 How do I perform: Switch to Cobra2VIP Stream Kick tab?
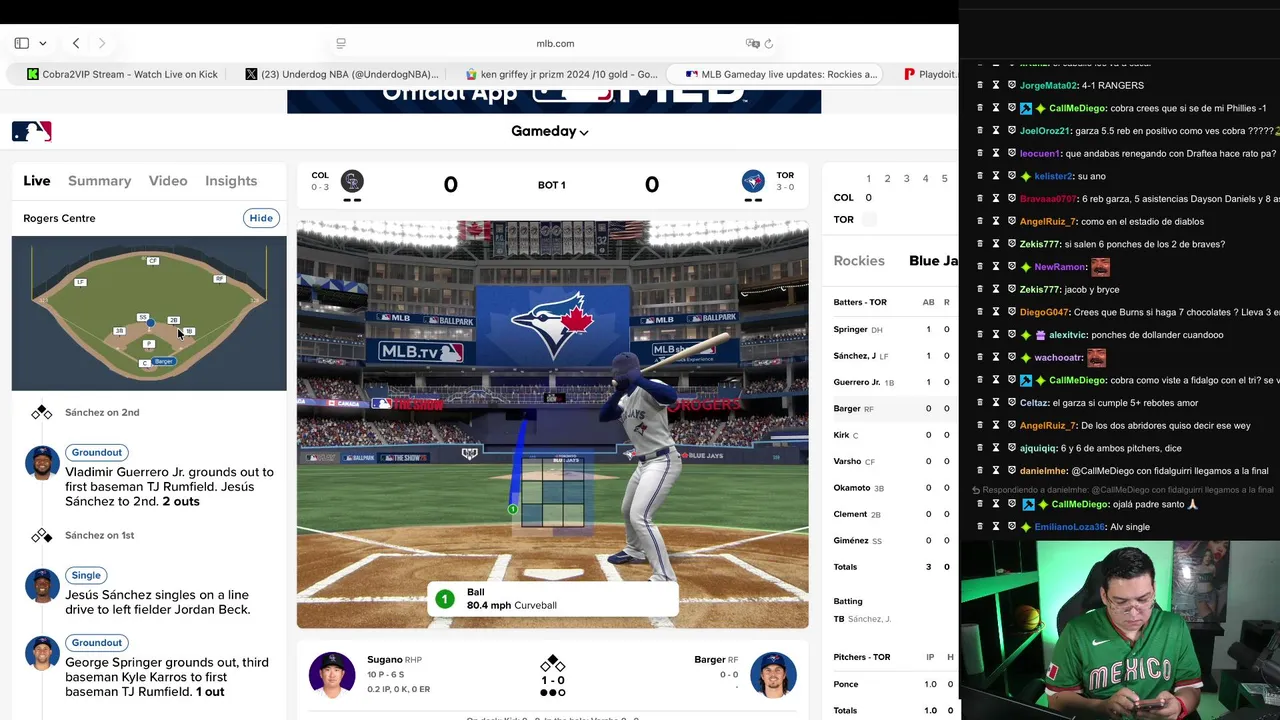[x=123, y=74]
